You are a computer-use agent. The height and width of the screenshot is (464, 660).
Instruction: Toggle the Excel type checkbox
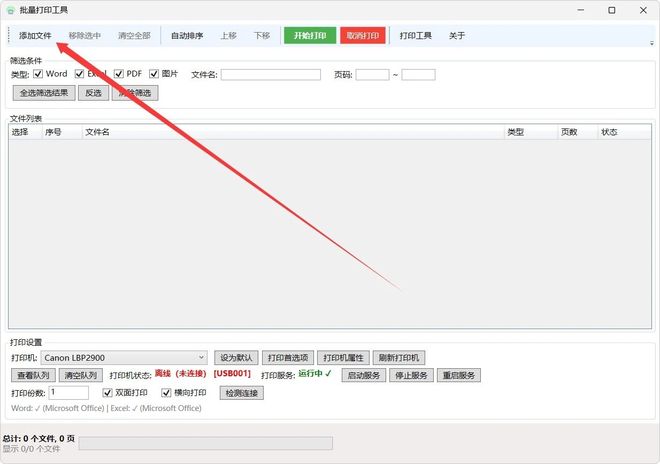pos(79,74)
